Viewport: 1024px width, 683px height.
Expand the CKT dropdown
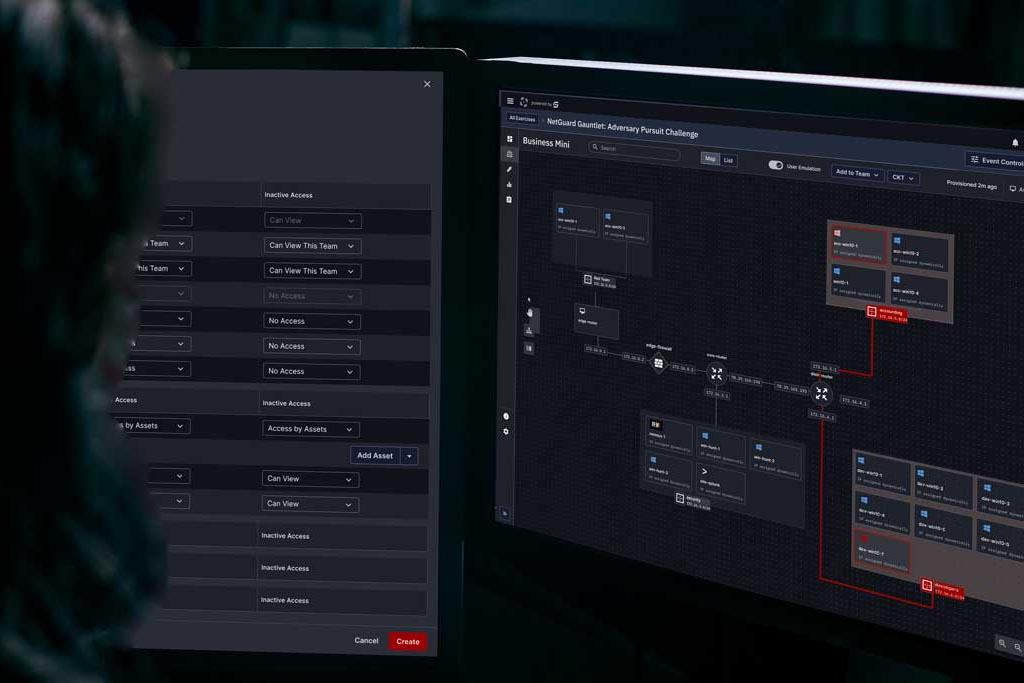901,178
